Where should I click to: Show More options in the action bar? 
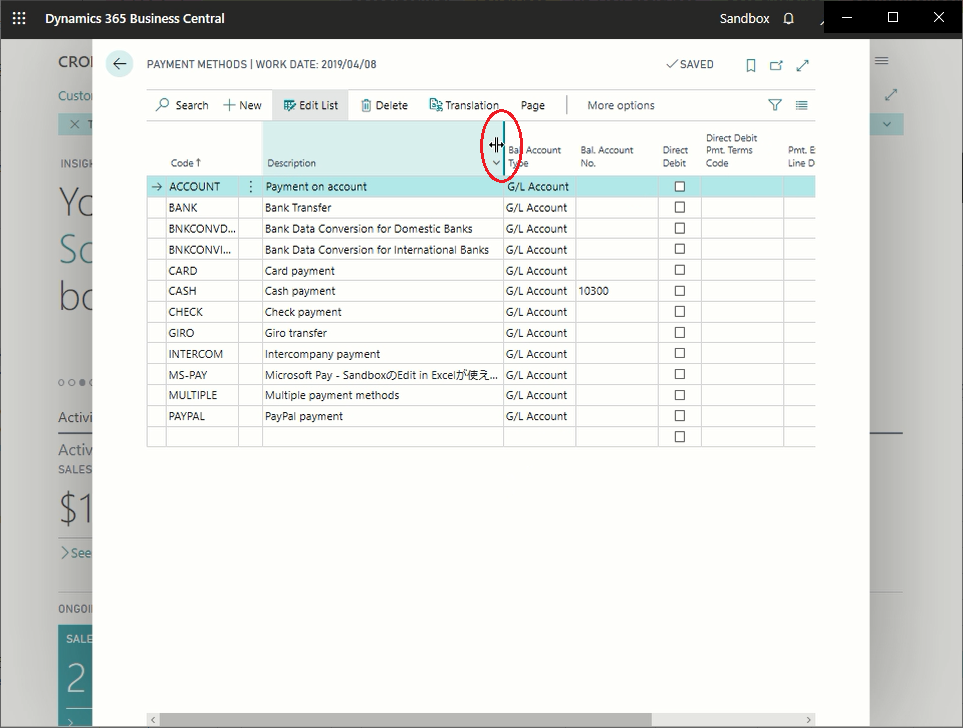tap(621, 105)
